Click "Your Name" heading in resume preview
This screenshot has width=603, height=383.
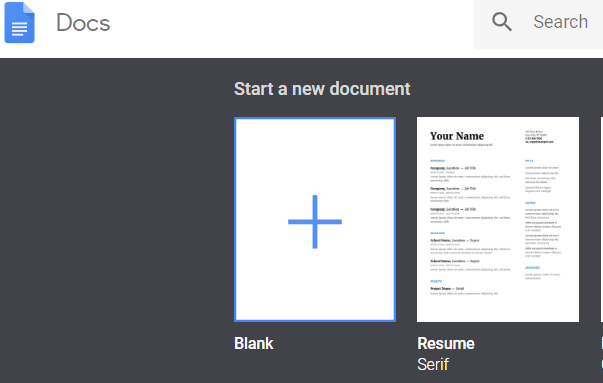point(457,136)
